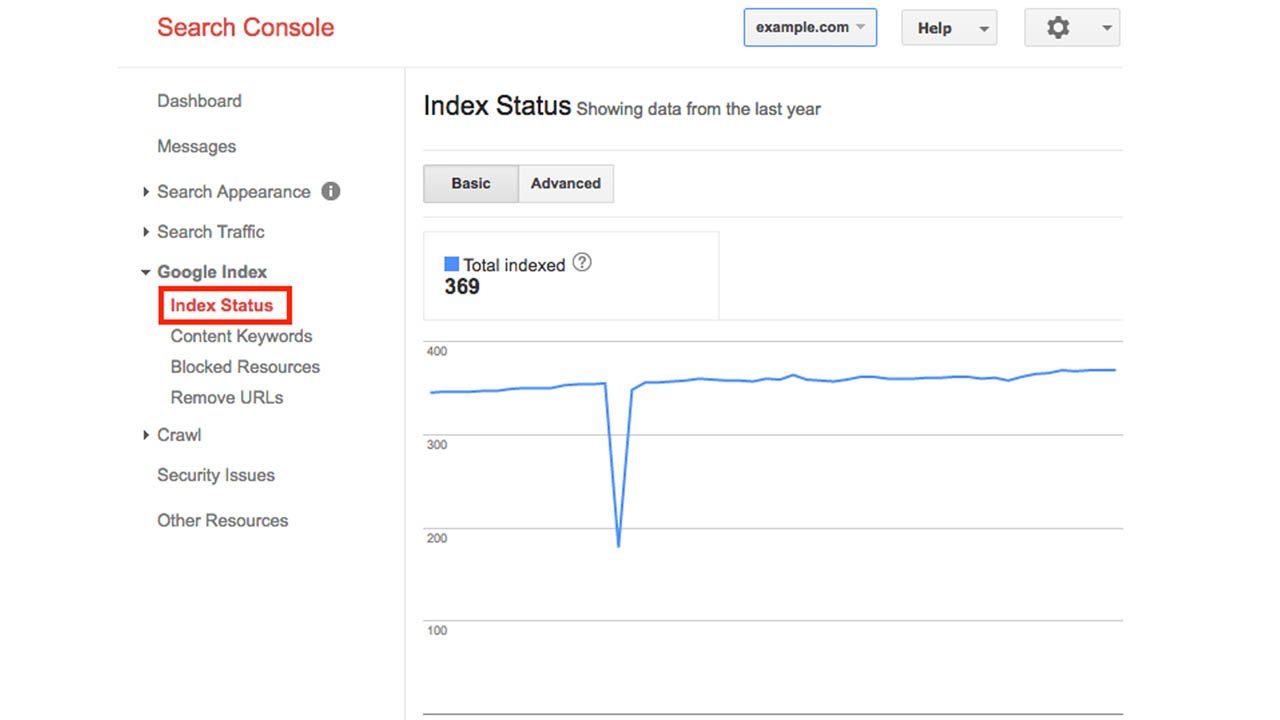Select the Basic tab
Image resolution: width=1280 pixels, height=720 pixels.
[470, 183]
